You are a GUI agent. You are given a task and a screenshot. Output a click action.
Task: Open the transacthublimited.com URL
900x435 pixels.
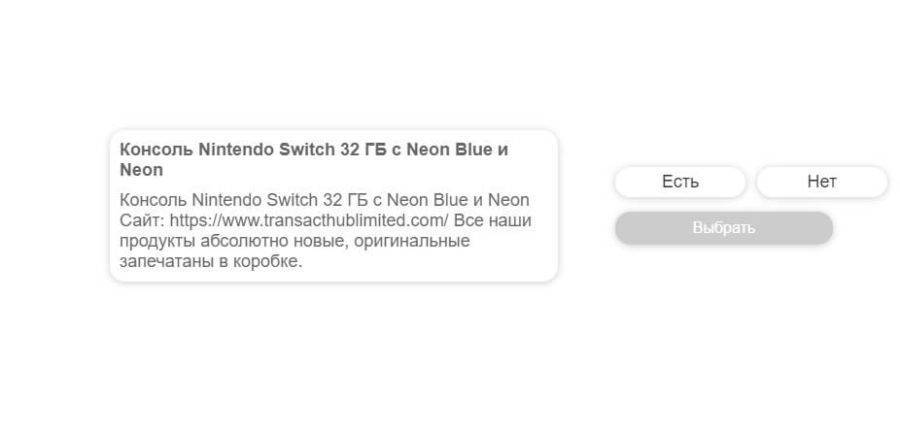[x=309, y=221]
